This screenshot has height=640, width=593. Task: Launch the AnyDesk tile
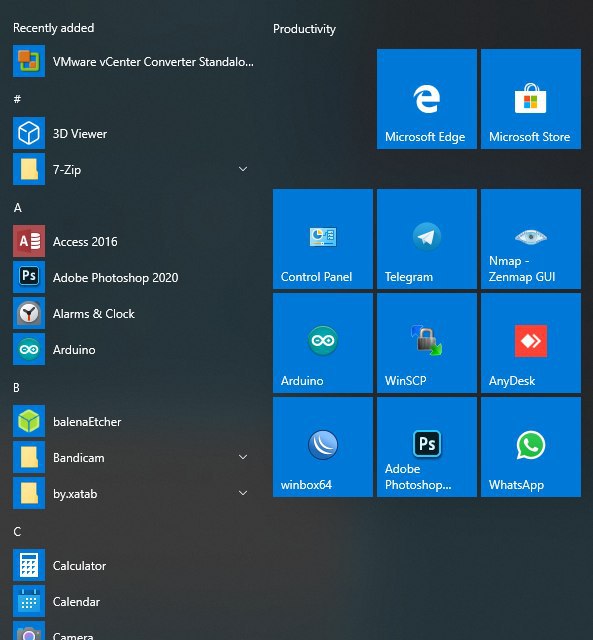coord(531,343)
